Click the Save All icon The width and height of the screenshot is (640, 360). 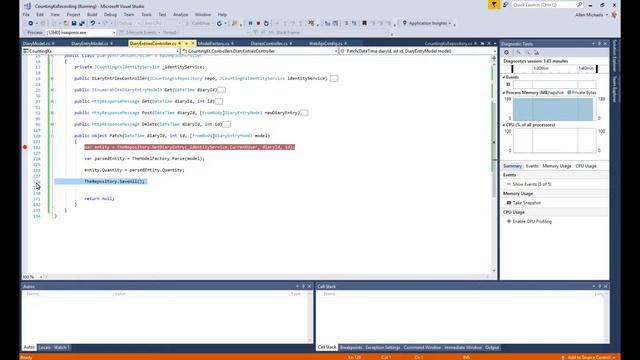[82, 23]
